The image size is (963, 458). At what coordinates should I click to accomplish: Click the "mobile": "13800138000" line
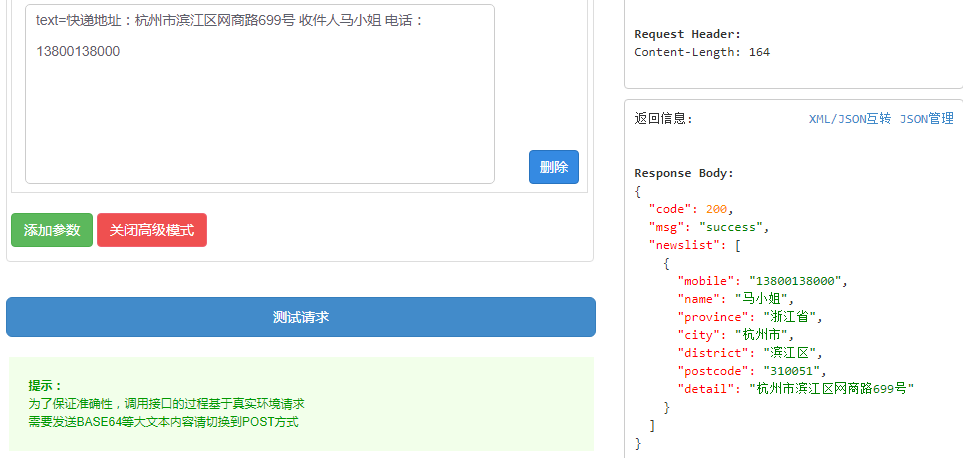click(762, 281)
